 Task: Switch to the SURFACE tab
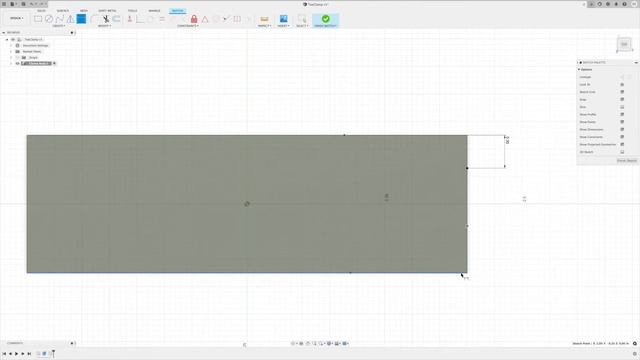62,11
